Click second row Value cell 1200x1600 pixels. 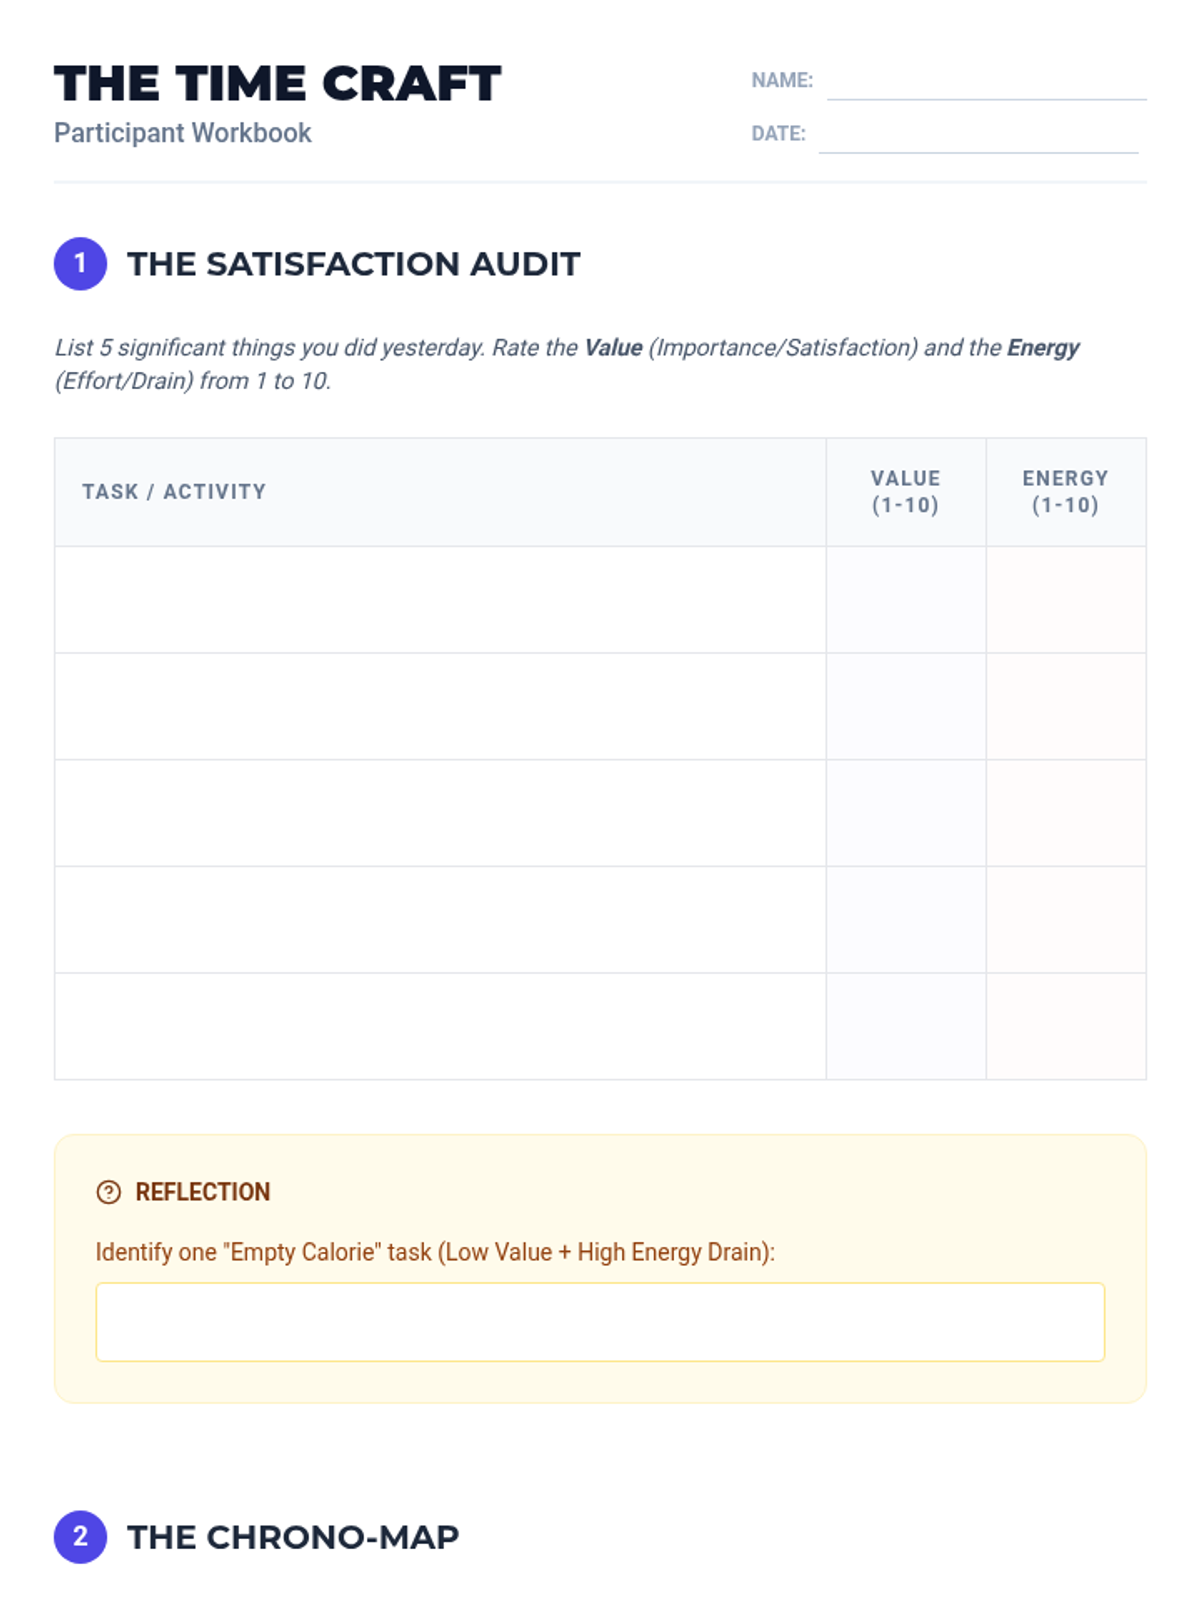(x=906, y=707)
